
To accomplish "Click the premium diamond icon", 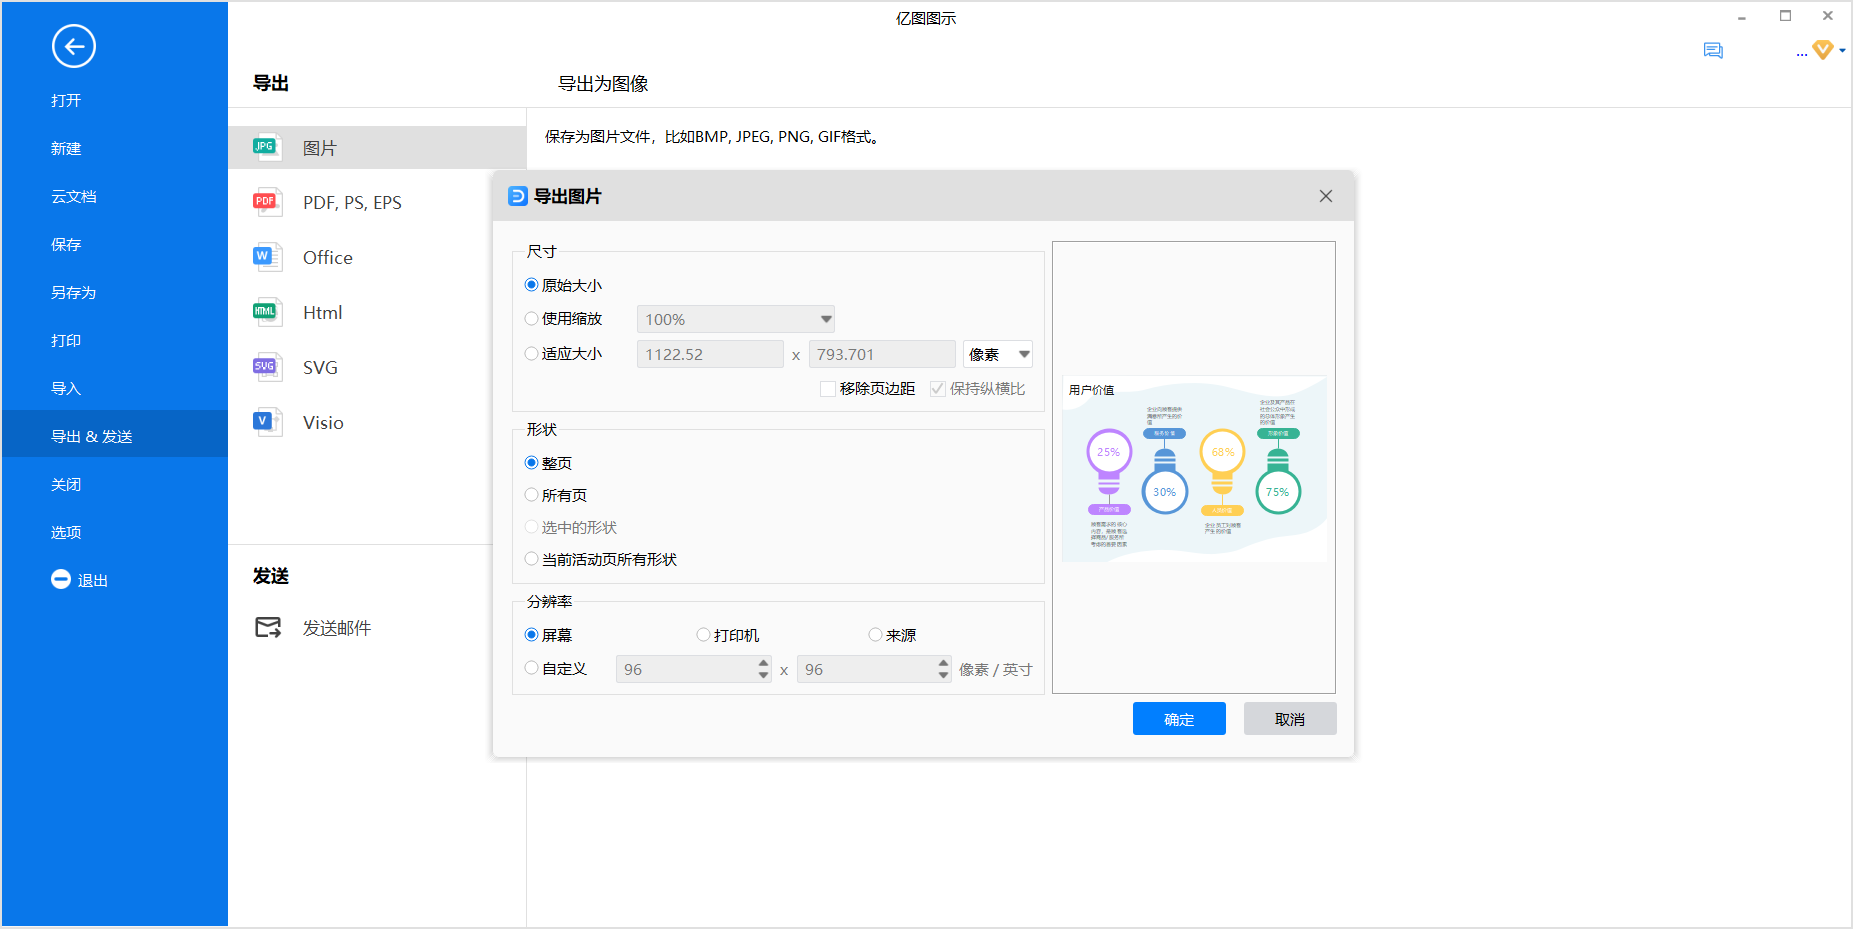I will 1823,50.
